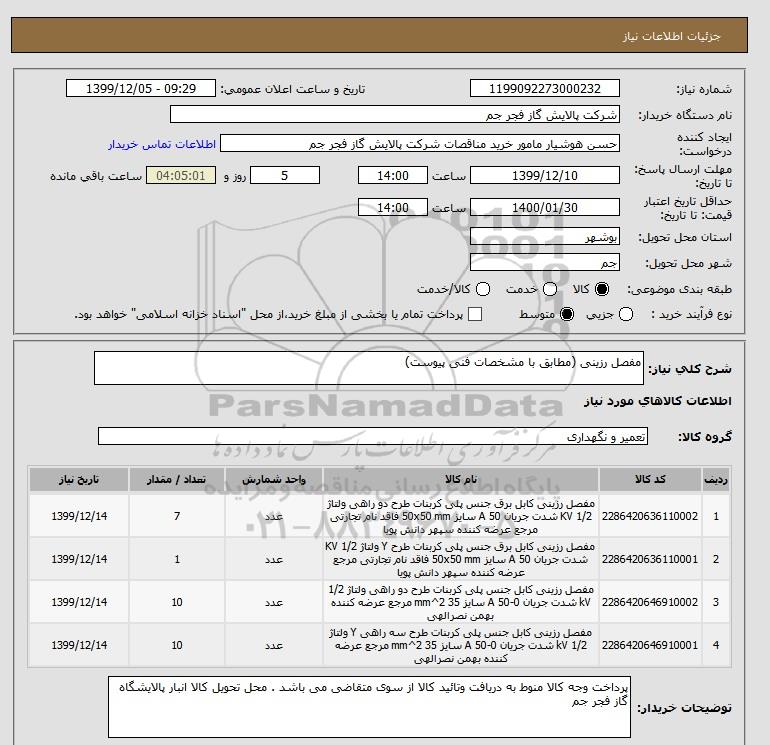This screenshot has width=770, height=745.
Task: Click the remaining time field 04:05:01
Action: (x=181, y=175)
